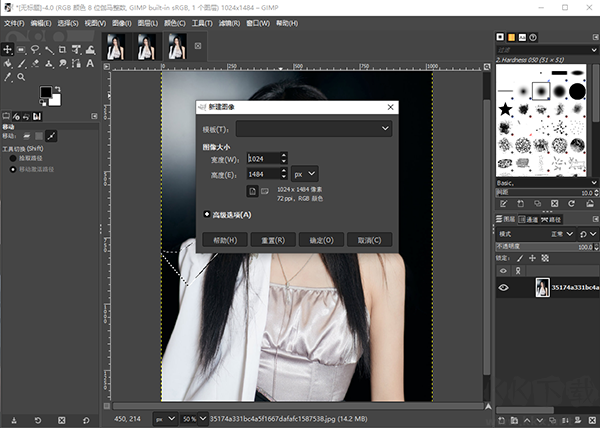Select the 拾取路径 radio option
This screenshot has height=428, width=600.
[13, 158]
